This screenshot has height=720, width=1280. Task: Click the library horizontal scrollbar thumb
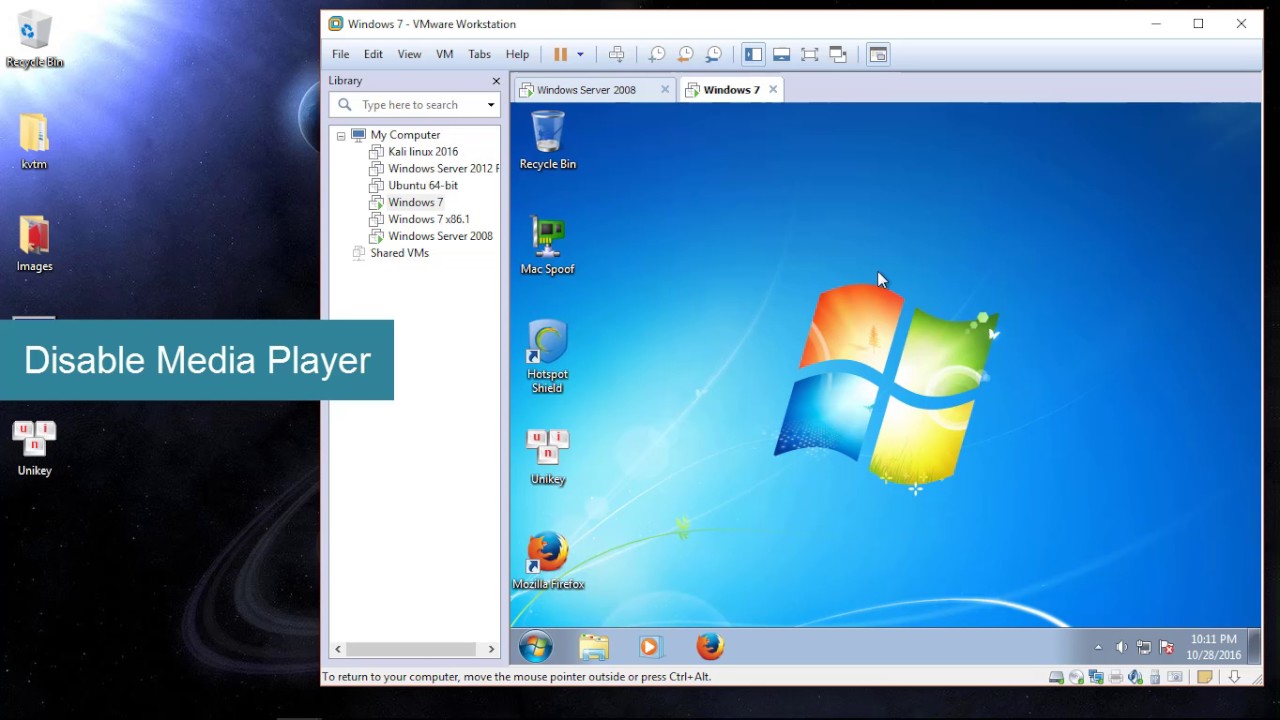(412, 649)
